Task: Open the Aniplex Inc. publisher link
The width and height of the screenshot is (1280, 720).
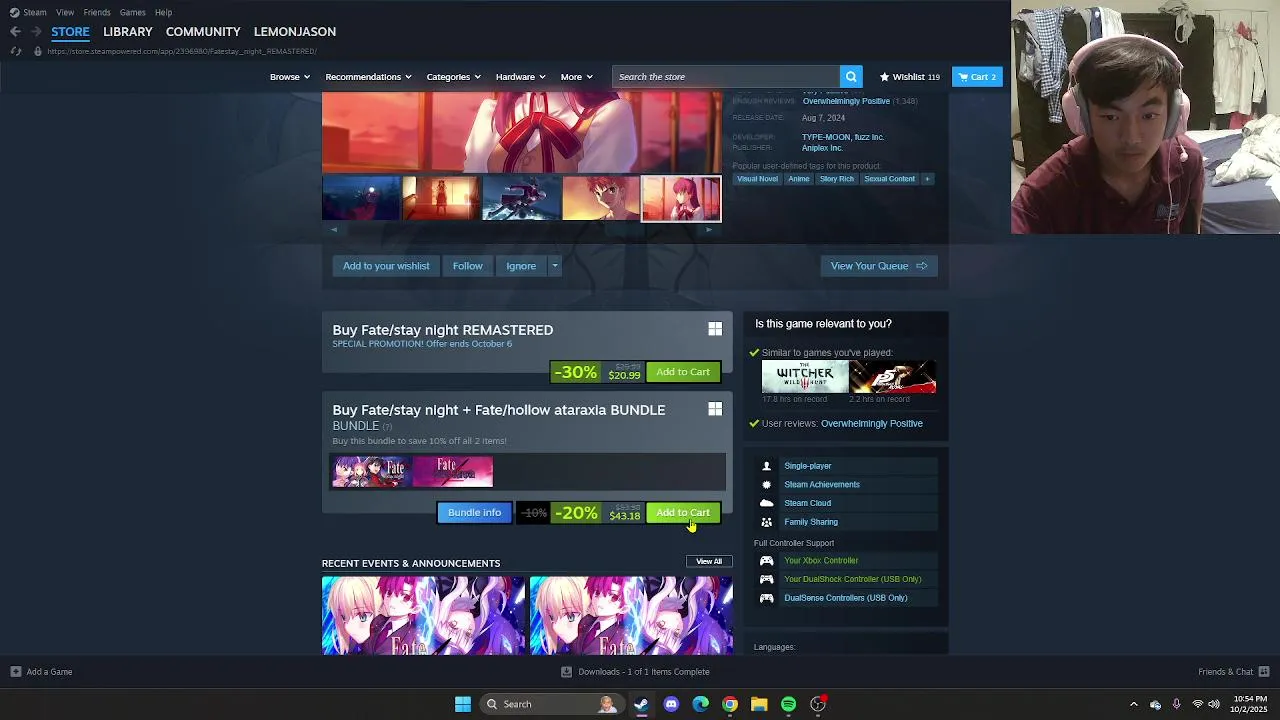Action: (x=822, y=148)
